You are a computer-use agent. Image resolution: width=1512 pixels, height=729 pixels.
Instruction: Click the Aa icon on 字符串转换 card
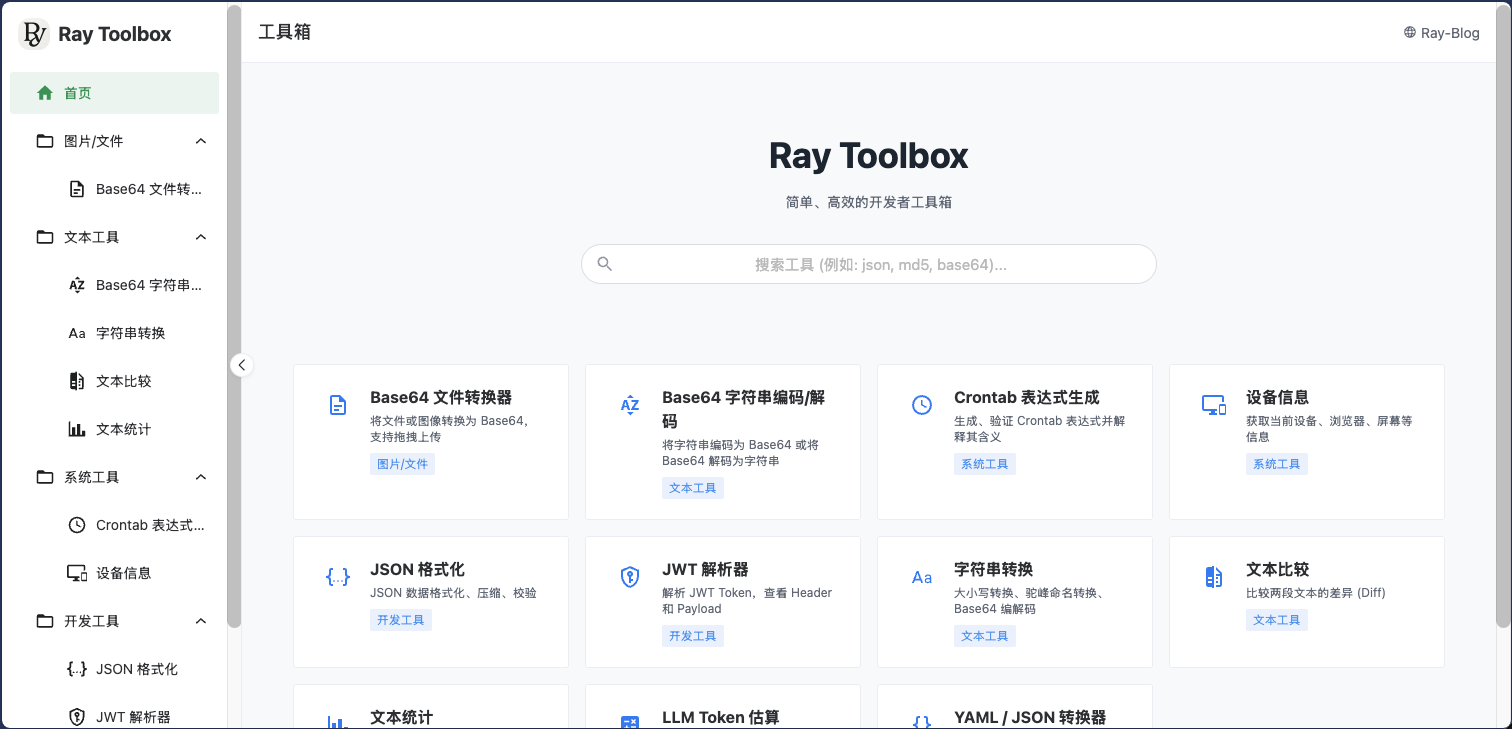[921, 577]
